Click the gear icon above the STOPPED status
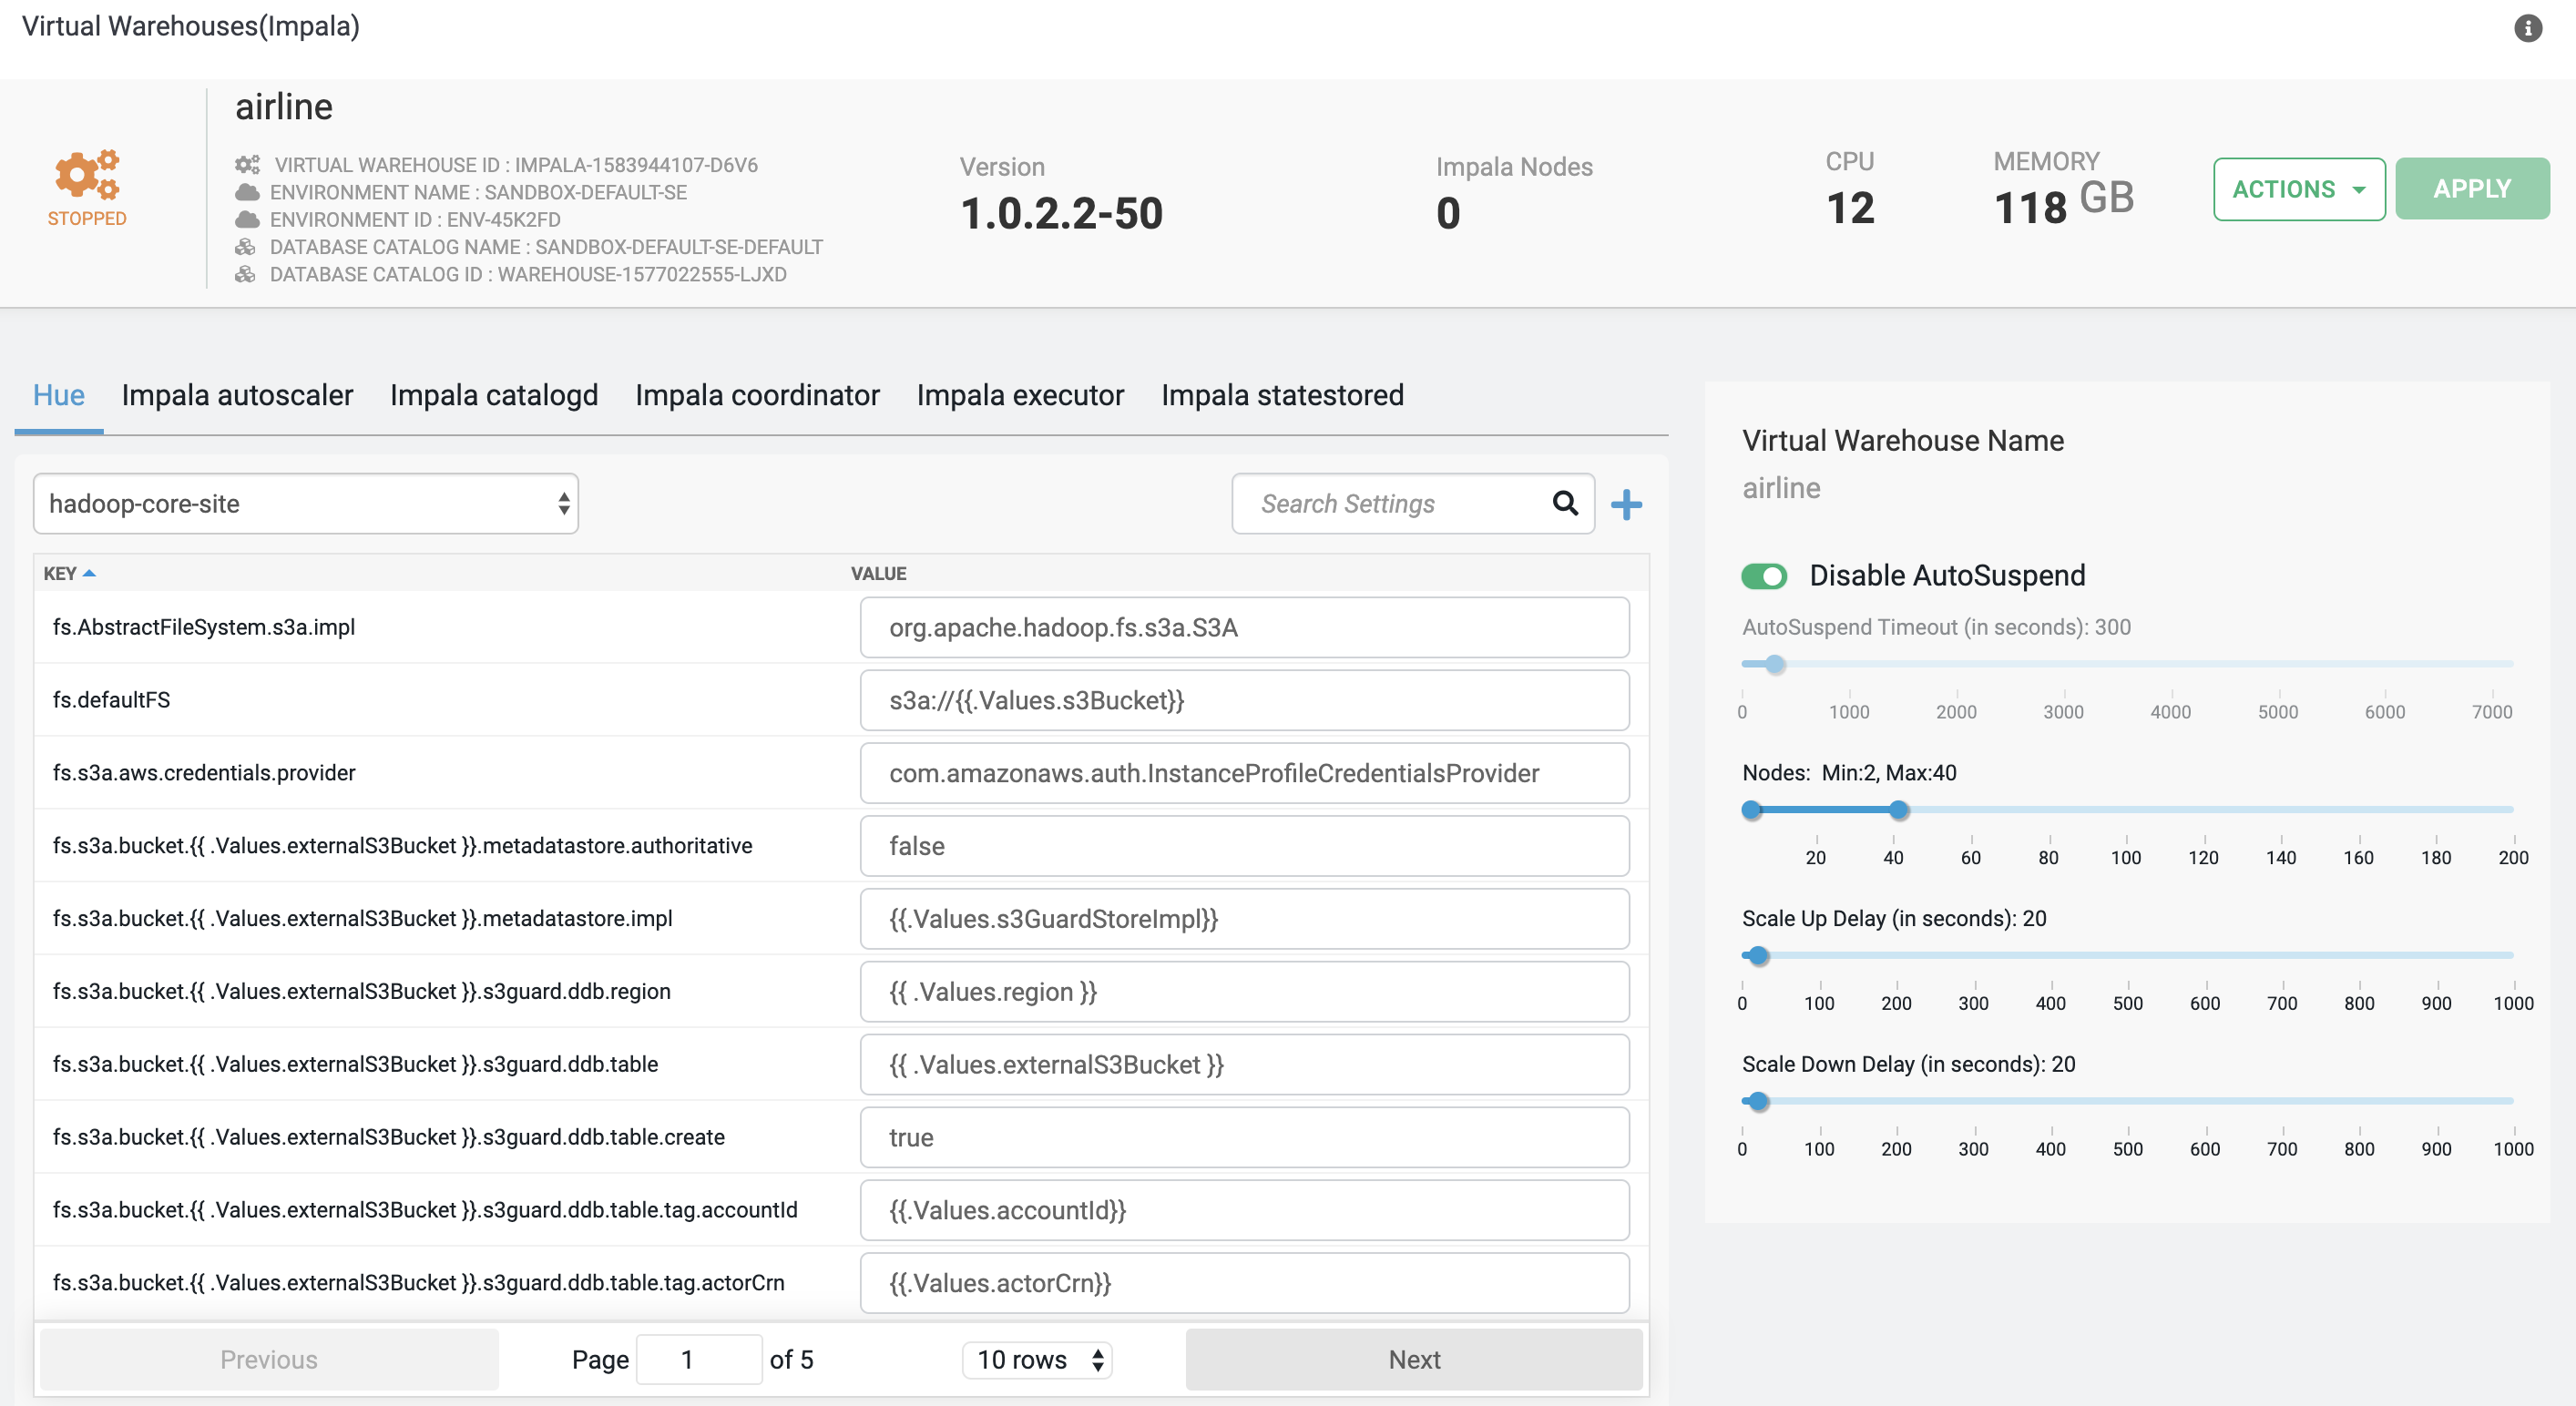Viewport: 2576px width, 1406px height. pos(87,177)
